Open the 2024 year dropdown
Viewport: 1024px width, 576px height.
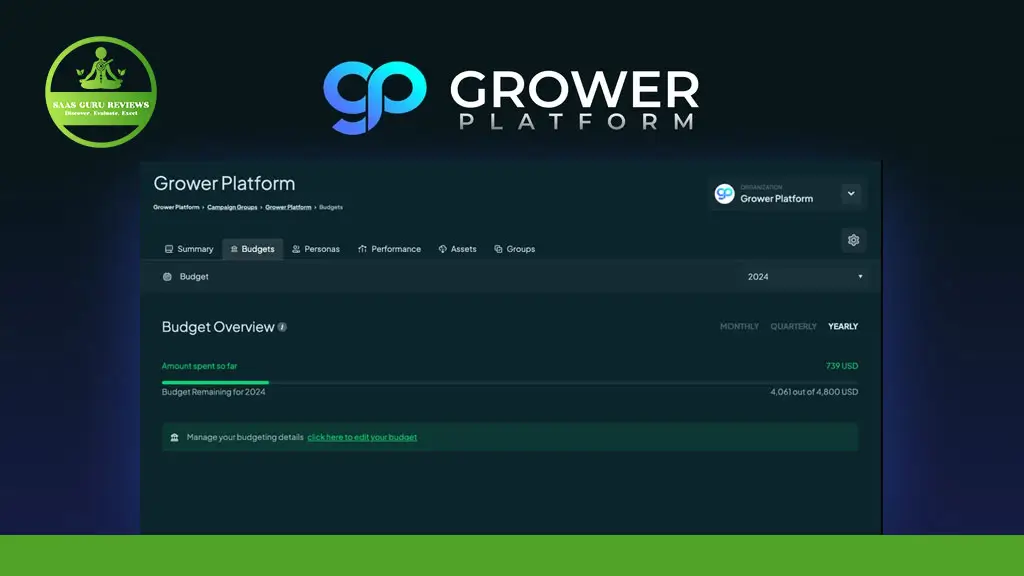pos(805,277)
